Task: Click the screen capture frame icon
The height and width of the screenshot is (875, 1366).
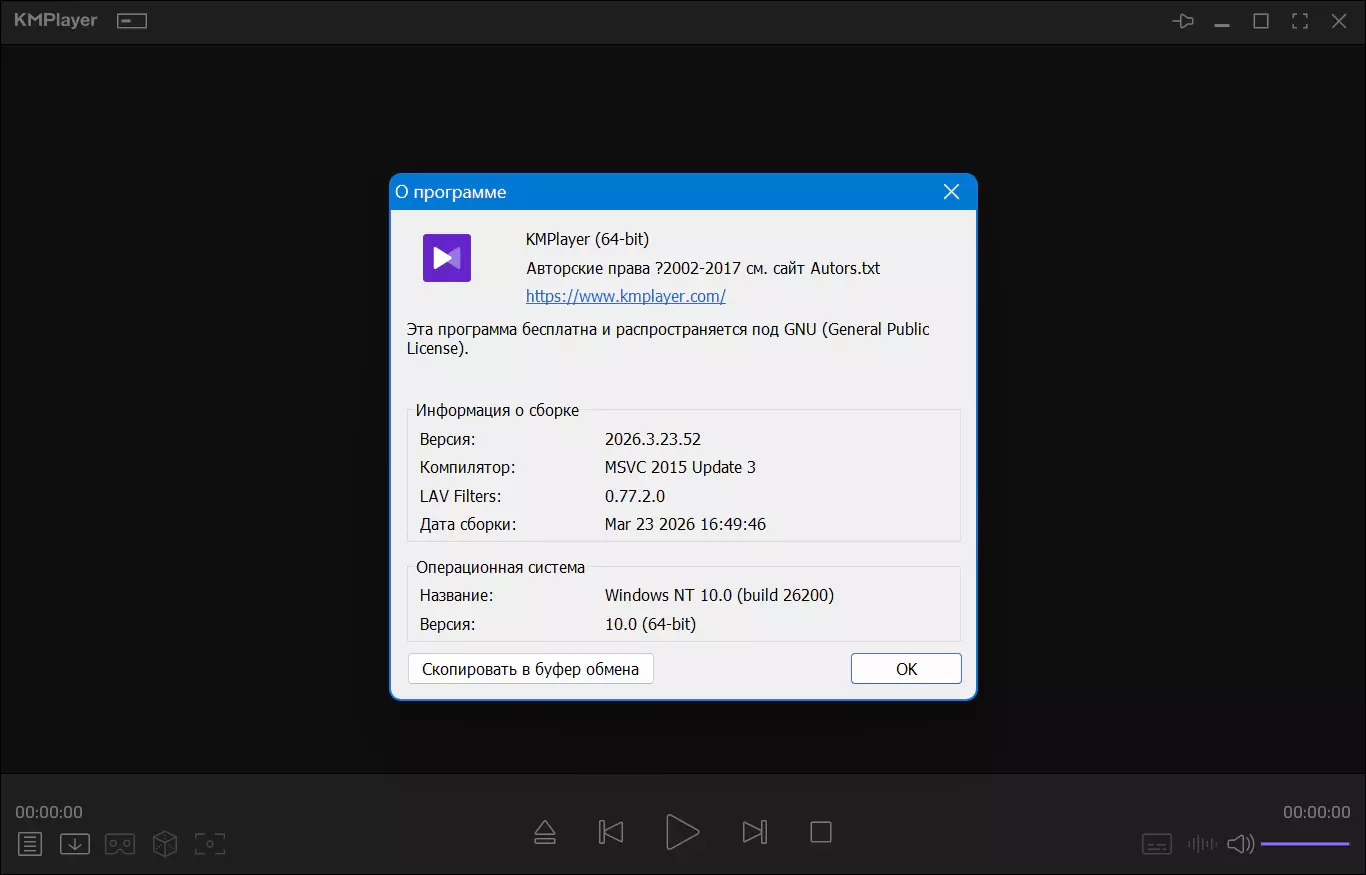Action: coord(210,844)
